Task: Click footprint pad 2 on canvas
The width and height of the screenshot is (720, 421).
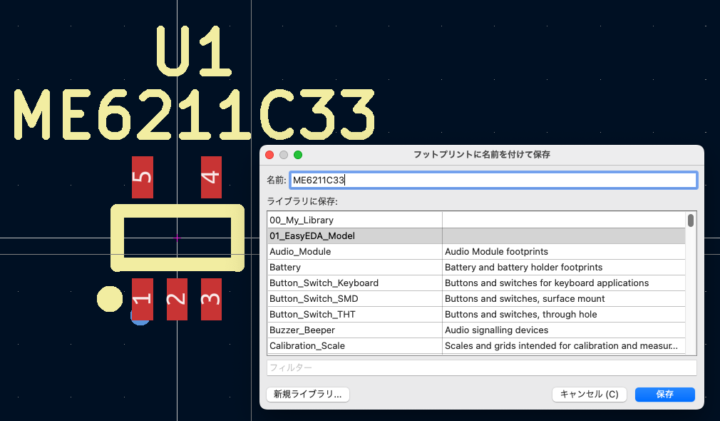Action: coord(176,299)
